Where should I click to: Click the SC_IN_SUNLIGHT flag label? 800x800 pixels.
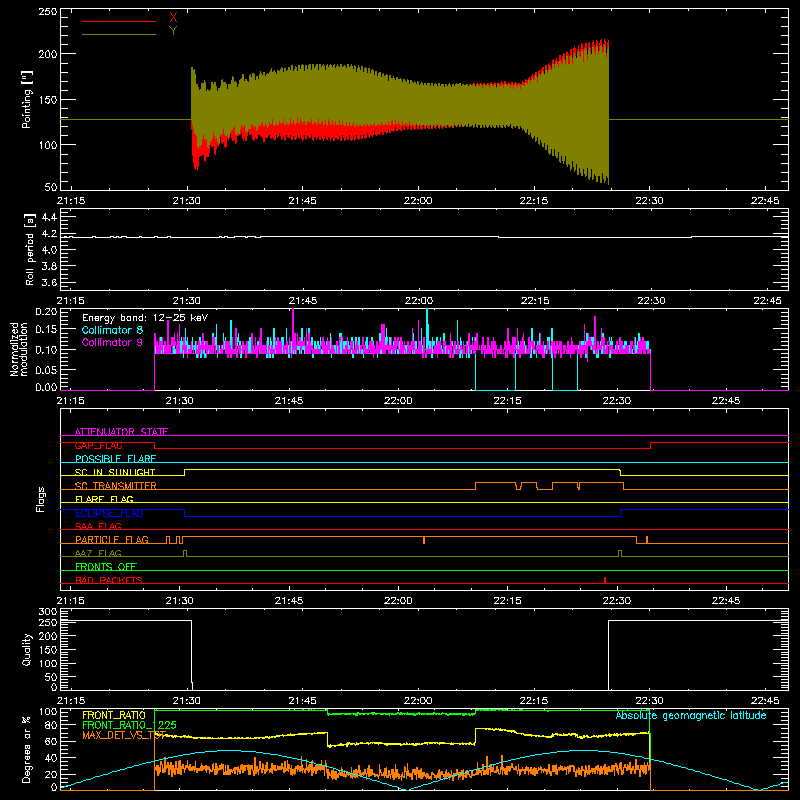[115, 472]
